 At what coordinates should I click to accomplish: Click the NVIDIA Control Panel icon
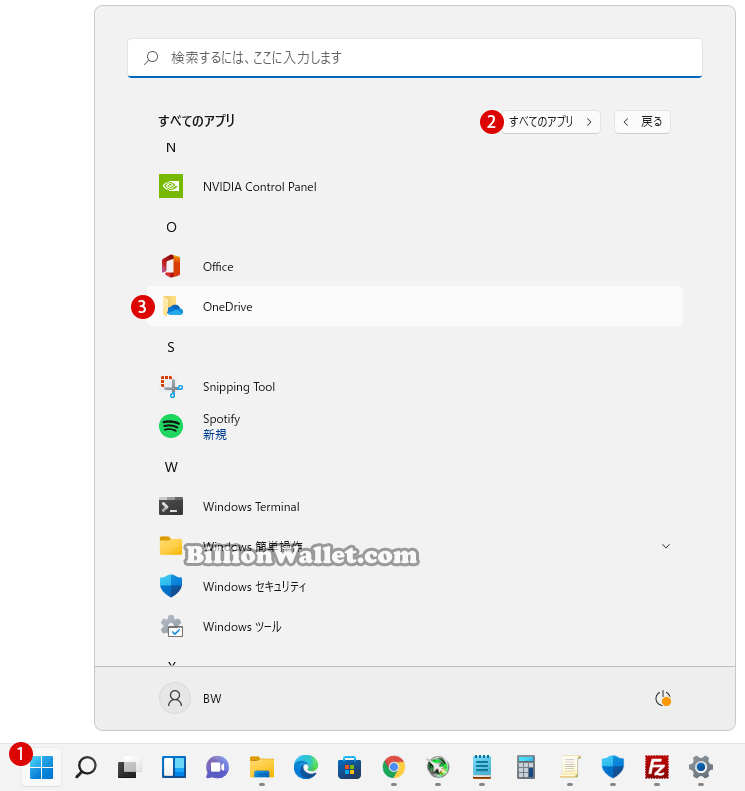171,187
